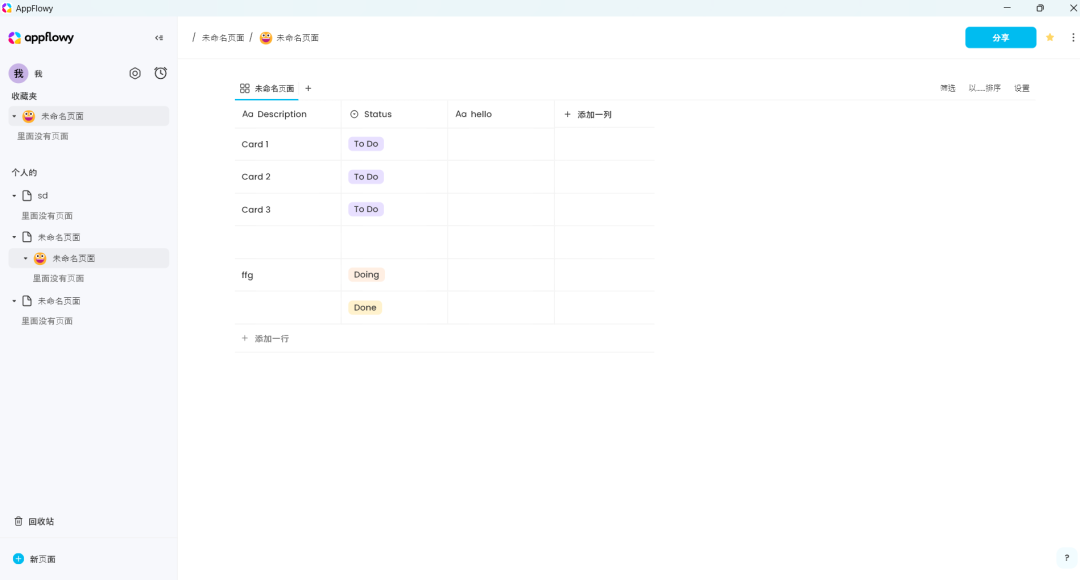Screen dimensions: 1080x580
Task: Click 里面没有页面 text under sd
Action: [x=47, y=216]
